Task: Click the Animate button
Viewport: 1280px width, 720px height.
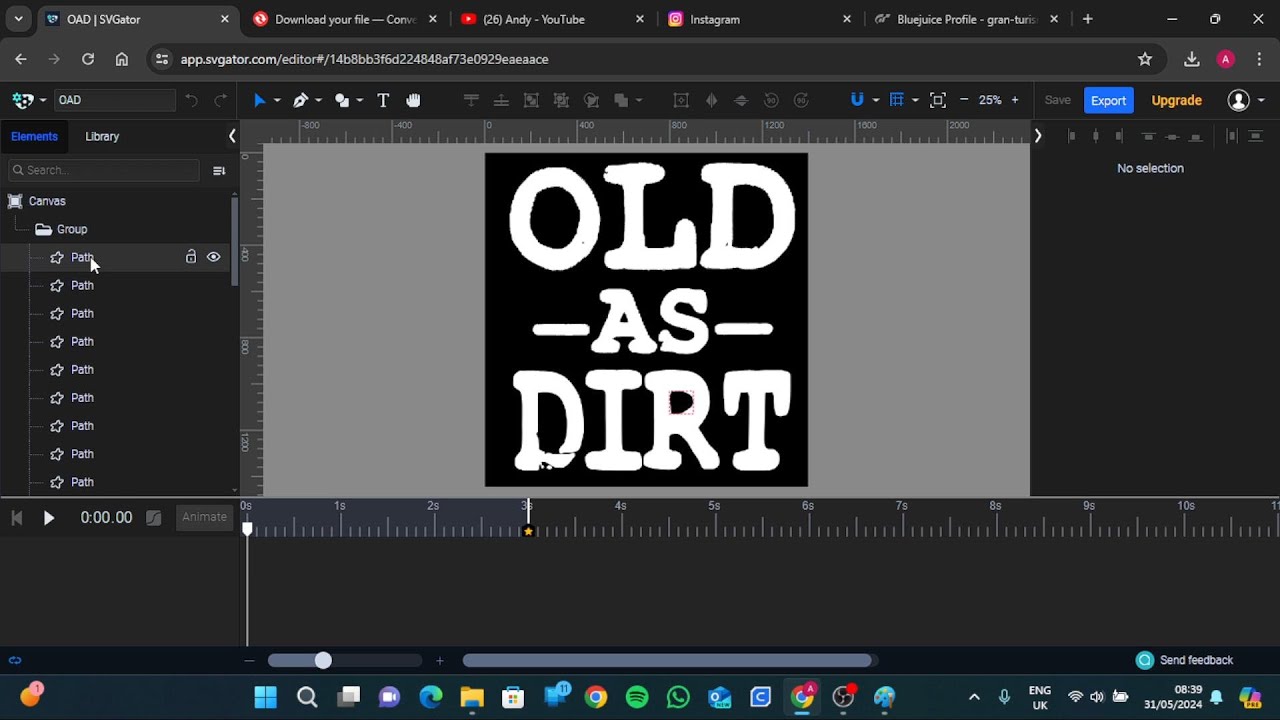Action: (x=204, y=517)
